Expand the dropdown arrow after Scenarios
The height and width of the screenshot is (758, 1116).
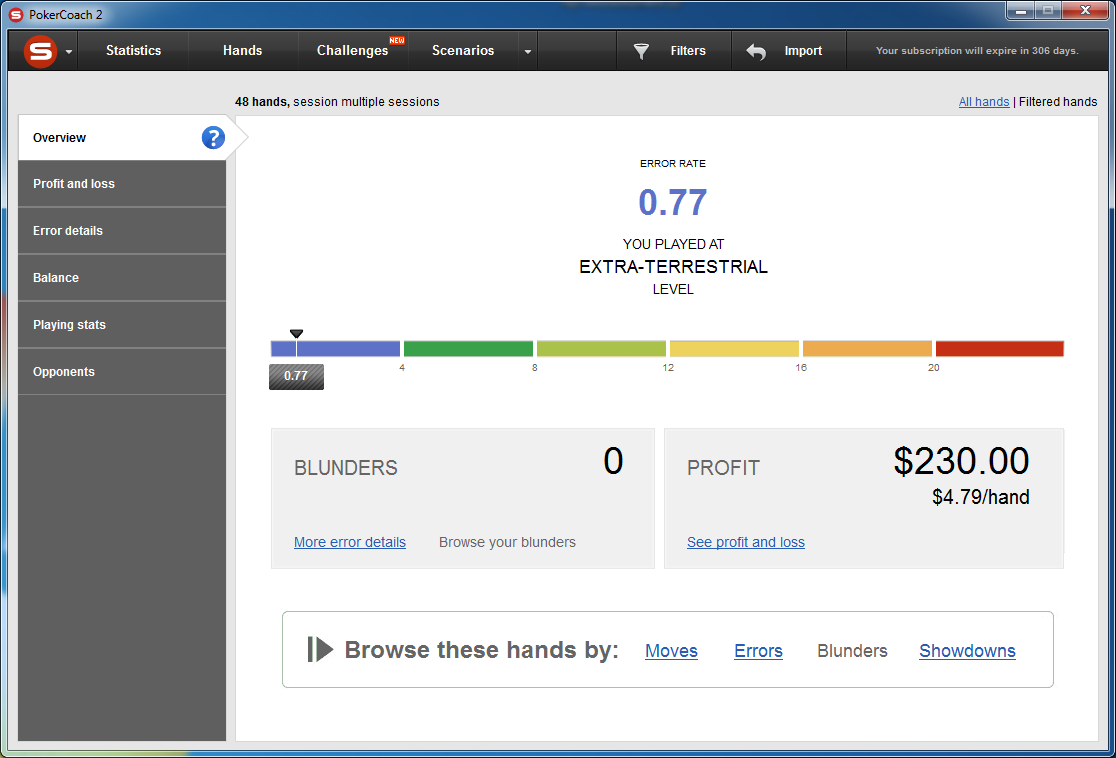(527, 51)
